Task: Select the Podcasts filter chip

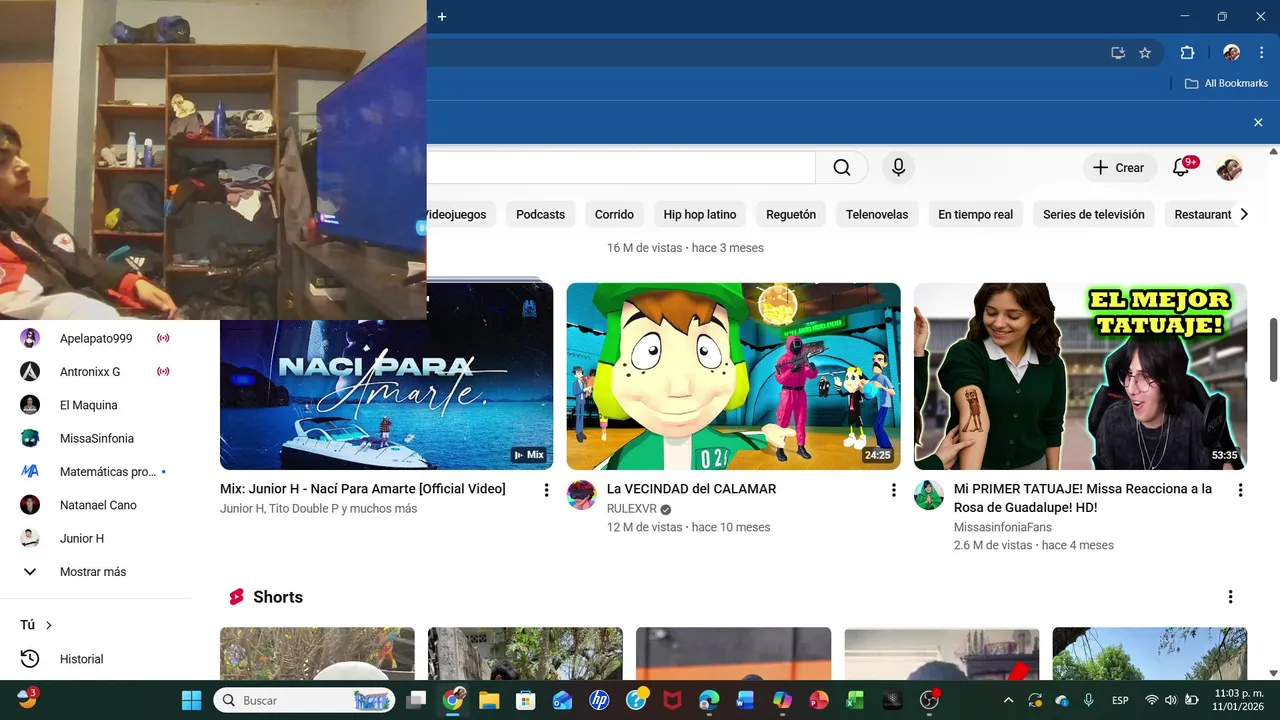Action: pyautogui.click(x=540, y=214)
